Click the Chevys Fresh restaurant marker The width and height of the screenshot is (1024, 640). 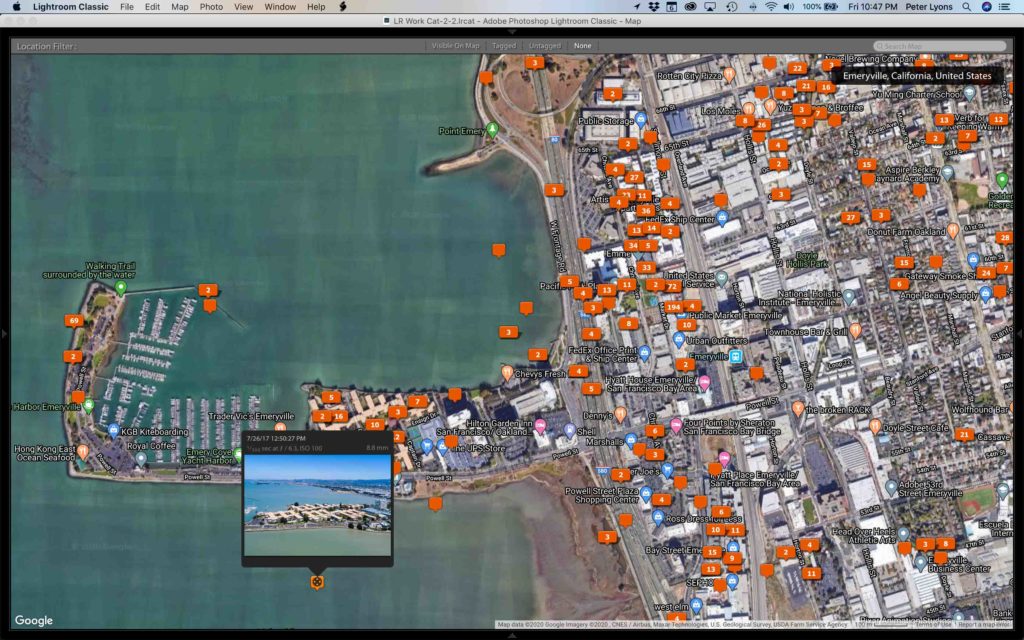[507, 372]
